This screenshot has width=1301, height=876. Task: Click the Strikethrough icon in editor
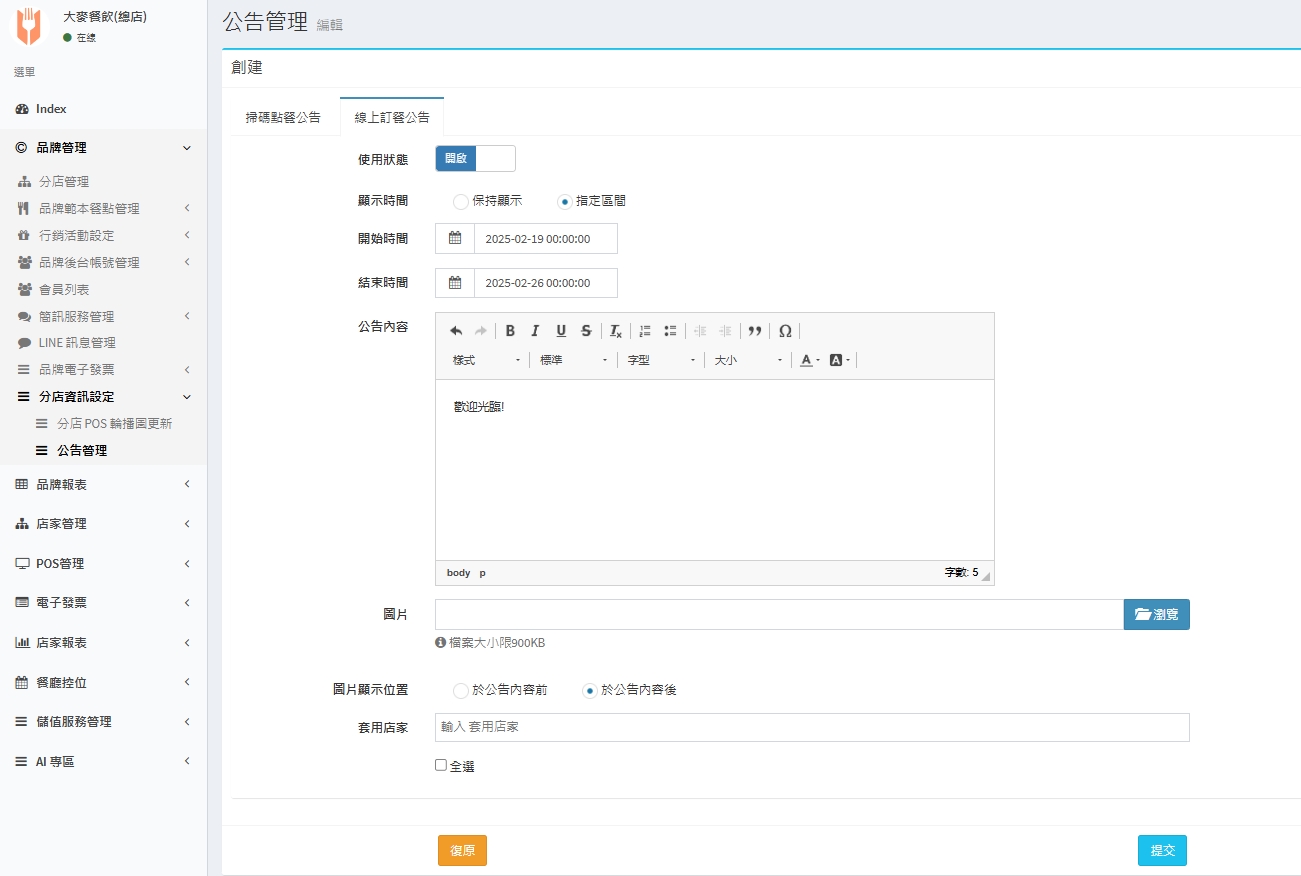coord(586,331)
